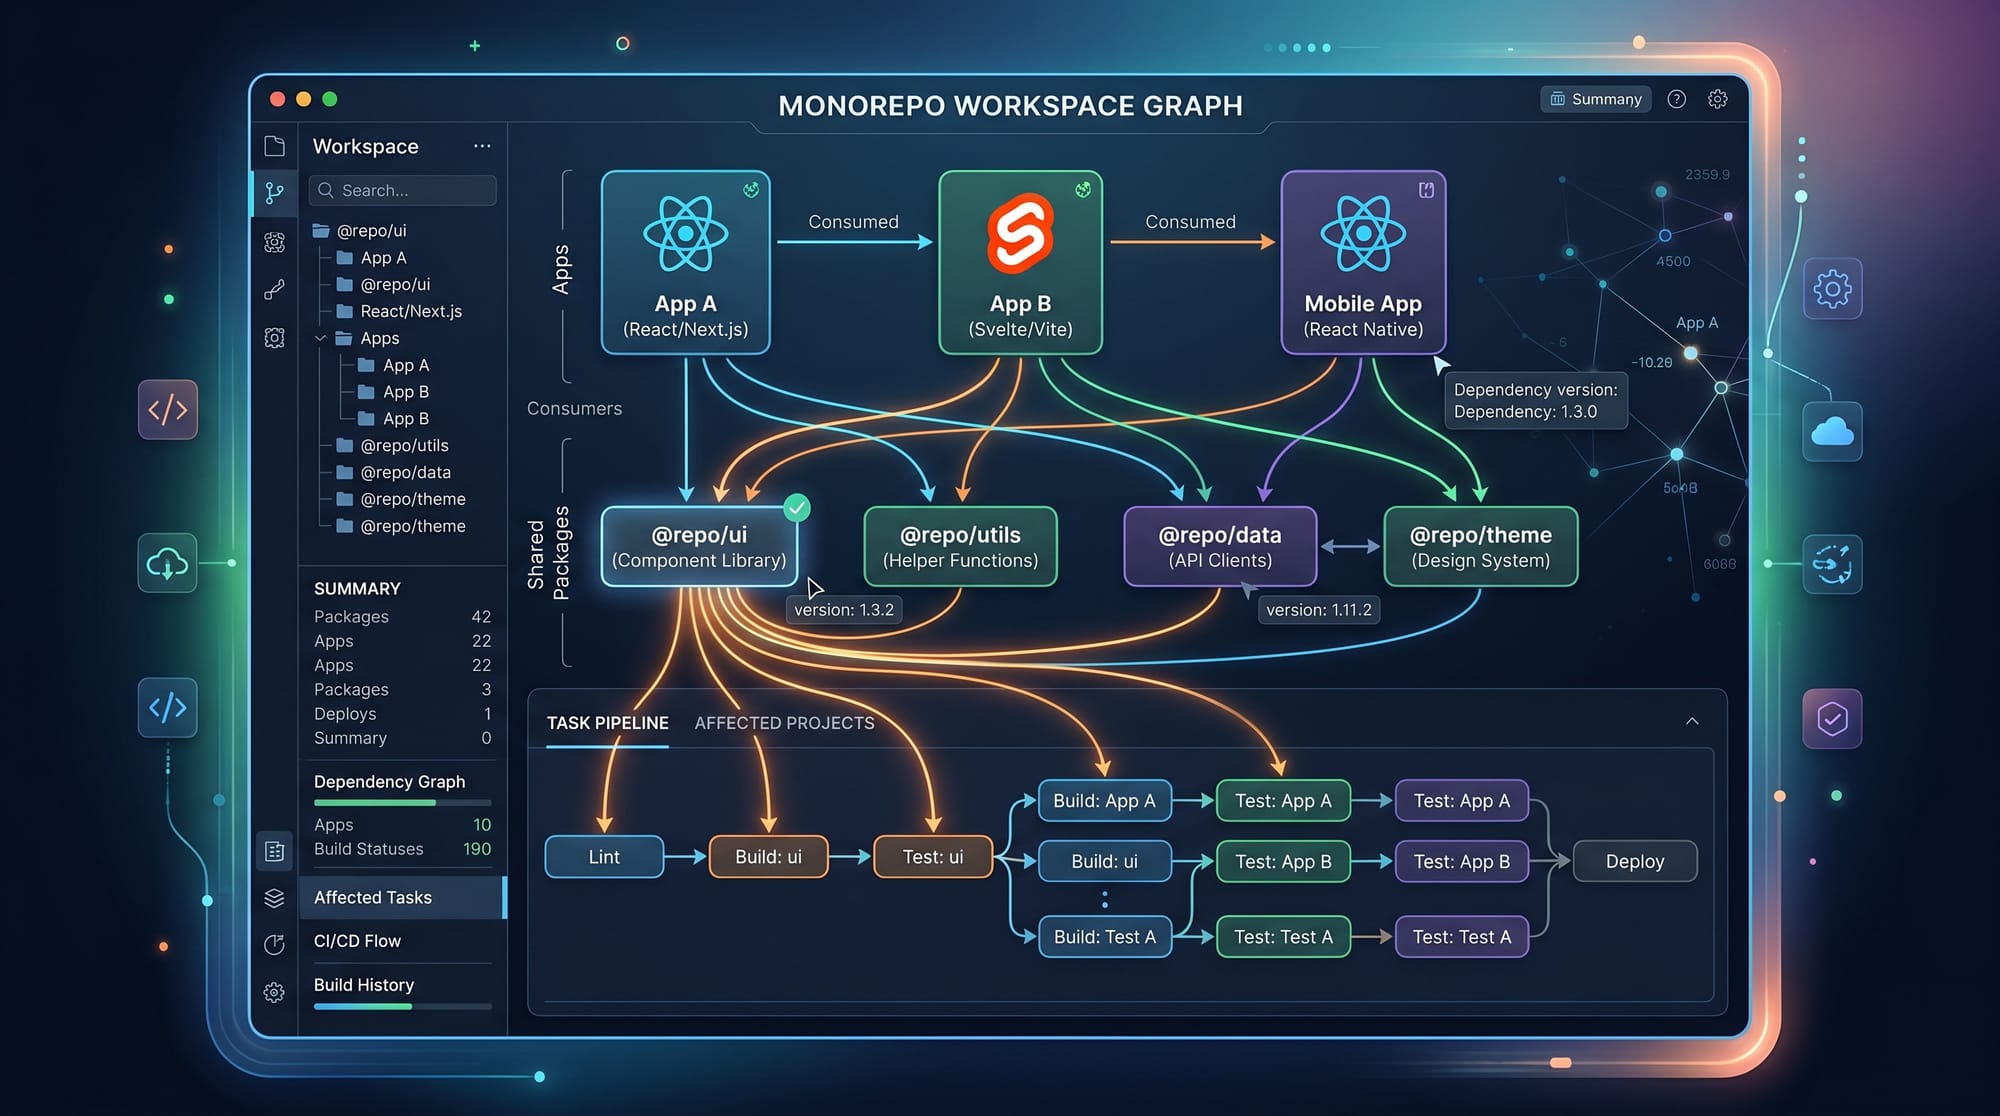Image resolution: width=2000 pixels, height=1116 pixels.
Task: Click the Lint pipeline task
Action: pos(604,857)
